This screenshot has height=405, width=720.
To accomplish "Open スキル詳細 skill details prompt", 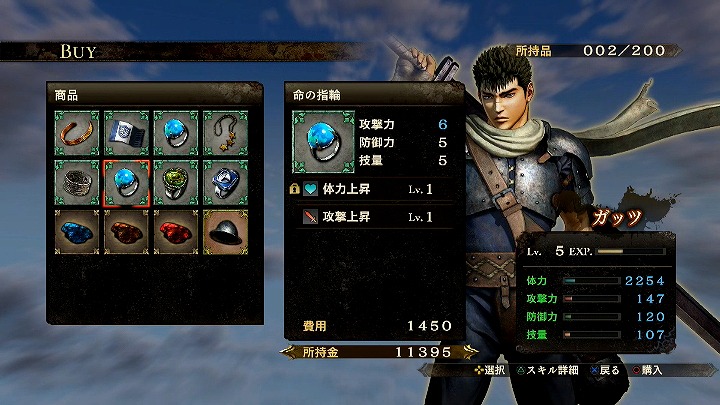I will pyautogui.click(x=548, y=370).
